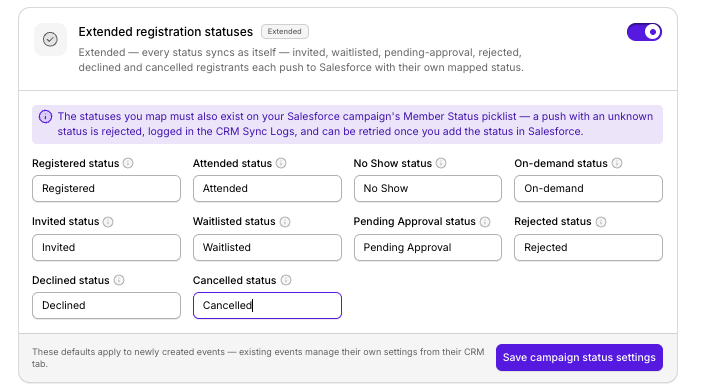Screen dimensions: 704x391
Task: Focus the No Show status input field
Action: pyautogui.click(x=427, y=189)
